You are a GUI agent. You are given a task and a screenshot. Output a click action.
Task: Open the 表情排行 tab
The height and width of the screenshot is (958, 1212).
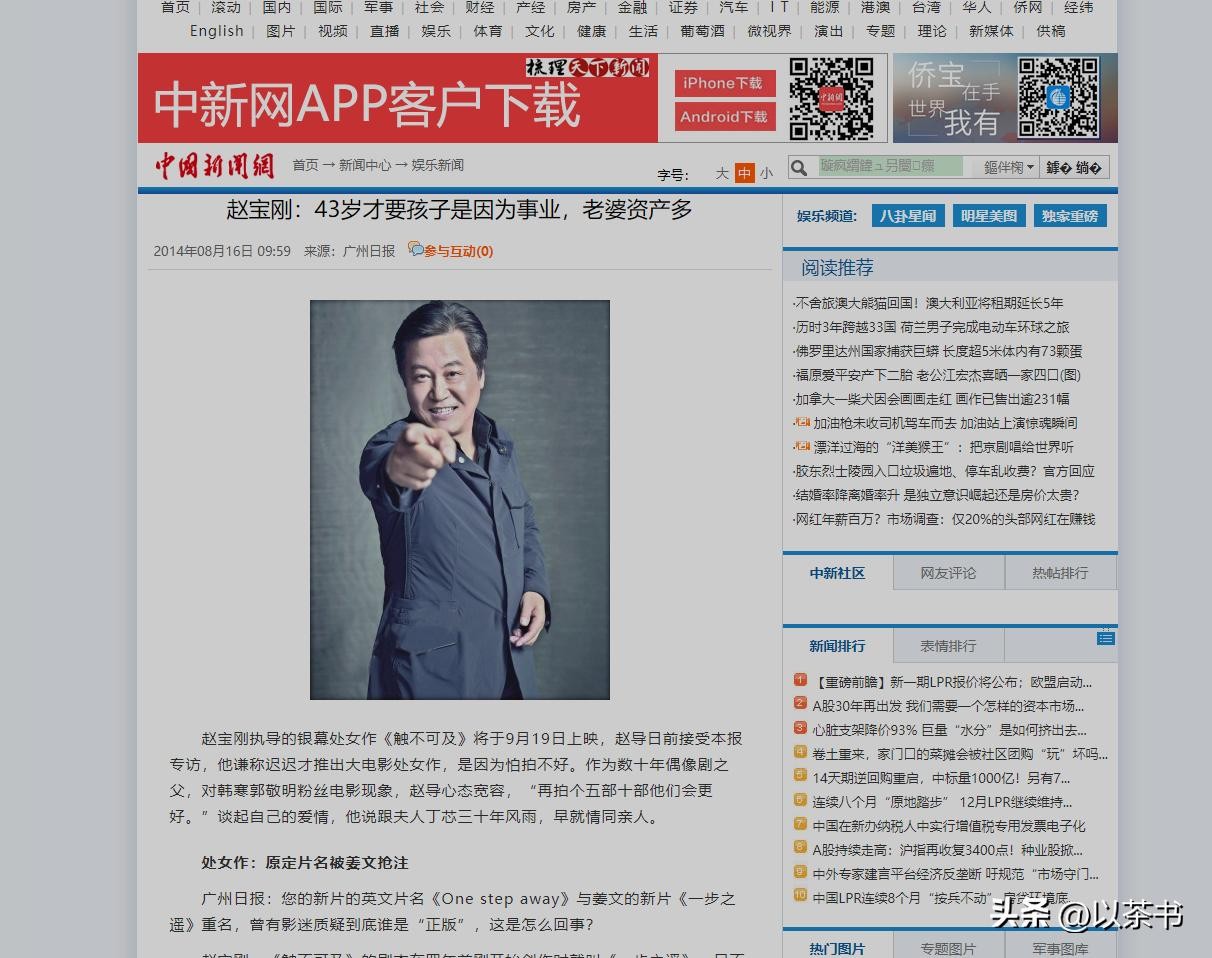(948, 646)
